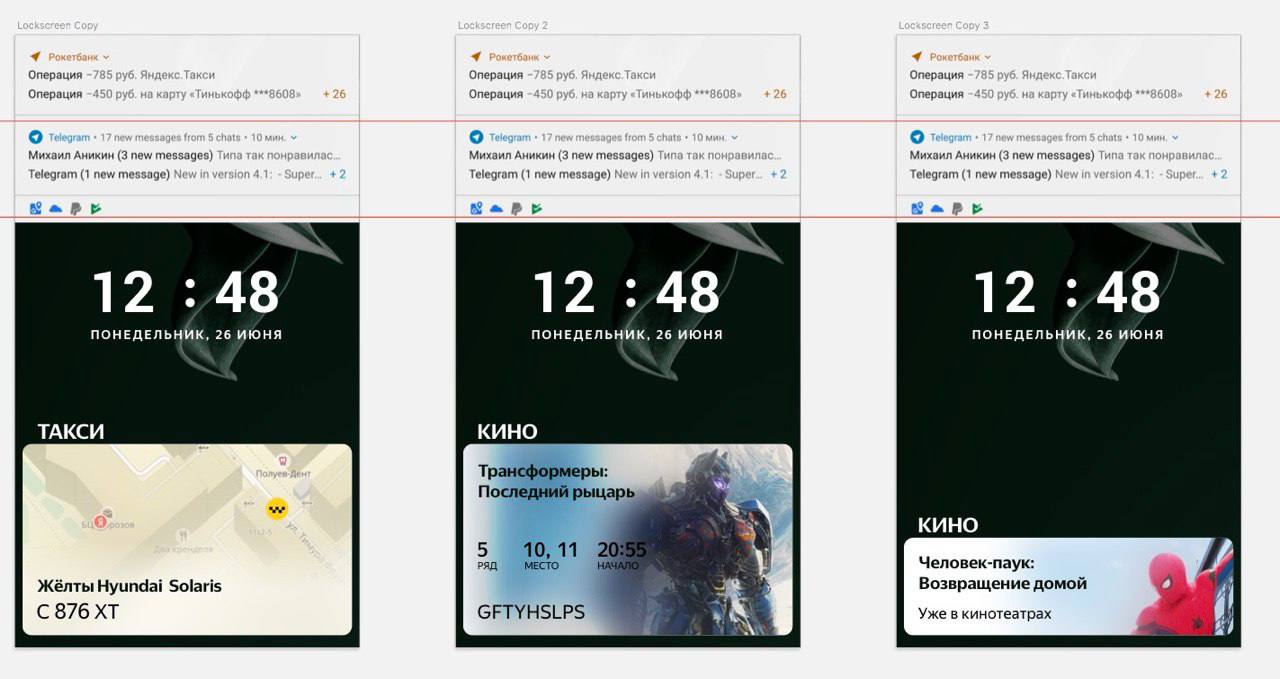Viewport: 1280px width, 679px height.
Task: Tap the green flag icon on Человек-паук lockscreen
Action: tap(977, 209)
